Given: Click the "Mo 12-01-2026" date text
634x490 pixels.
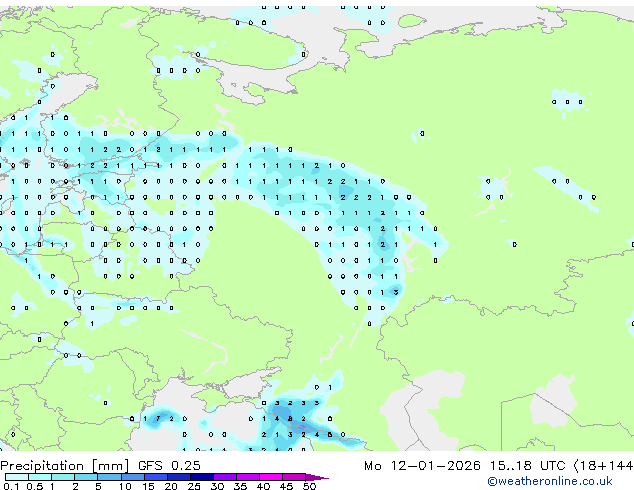Looking at the screenshot, I should click(x=422, y=465).
